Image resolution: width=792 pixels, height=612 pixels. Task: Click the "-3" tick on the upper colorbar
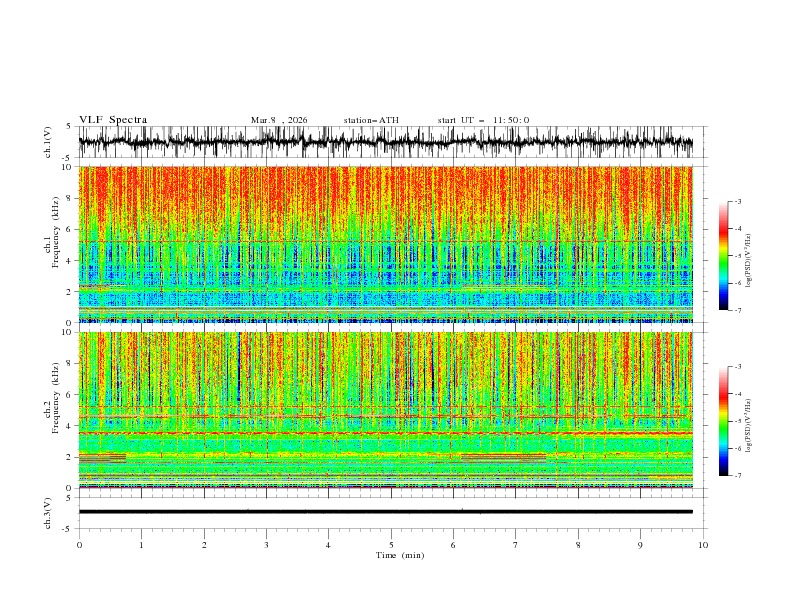(737, 201)
